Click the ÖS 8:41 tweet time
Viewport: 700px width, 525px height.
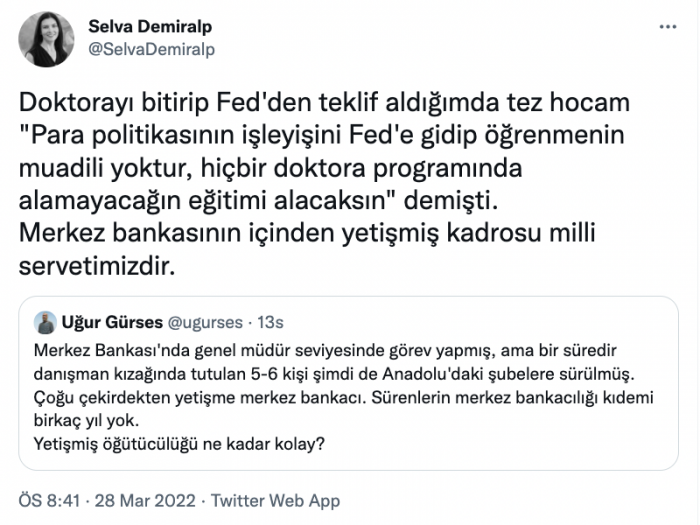[x=52, y=497]
